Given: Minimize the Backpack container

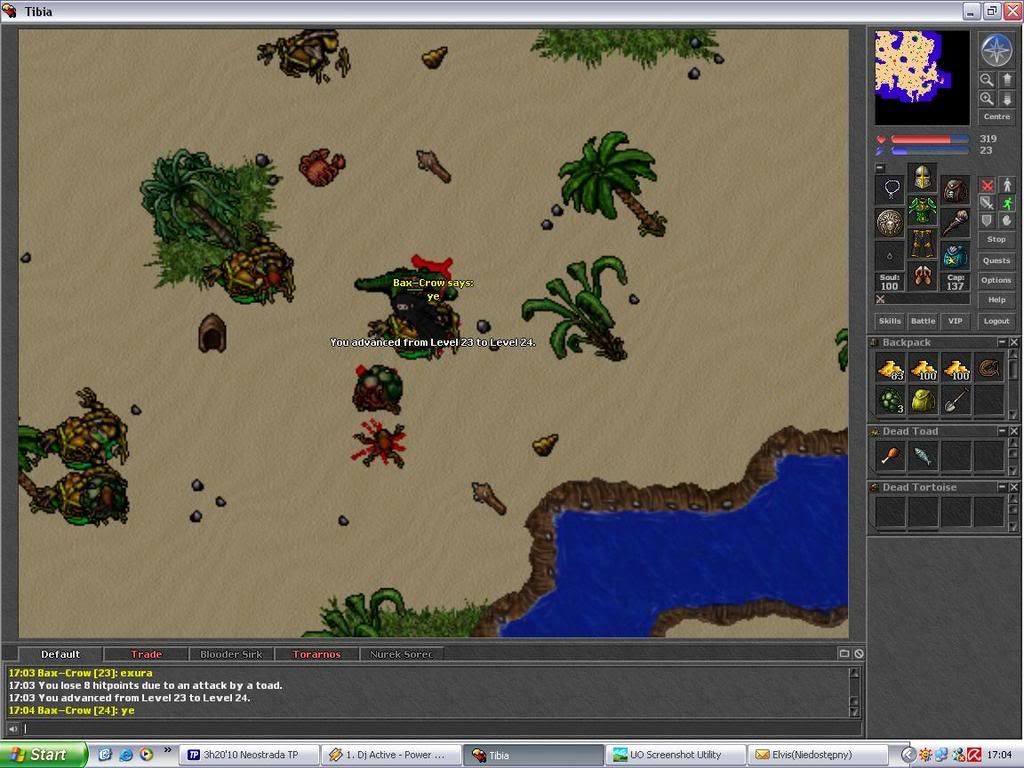Looking at the screenshot, I should (x=1002, y=342).
